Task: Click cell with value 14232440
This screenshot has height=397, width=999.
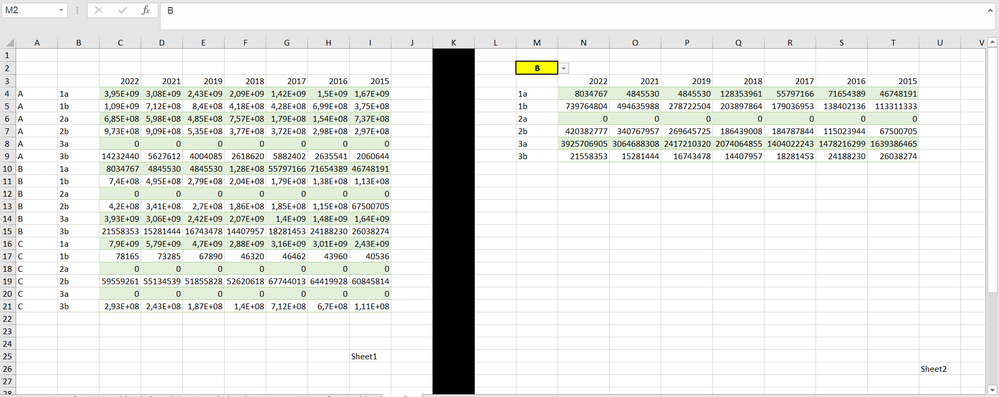Action: pyautogui.click(x=120, y=156)
